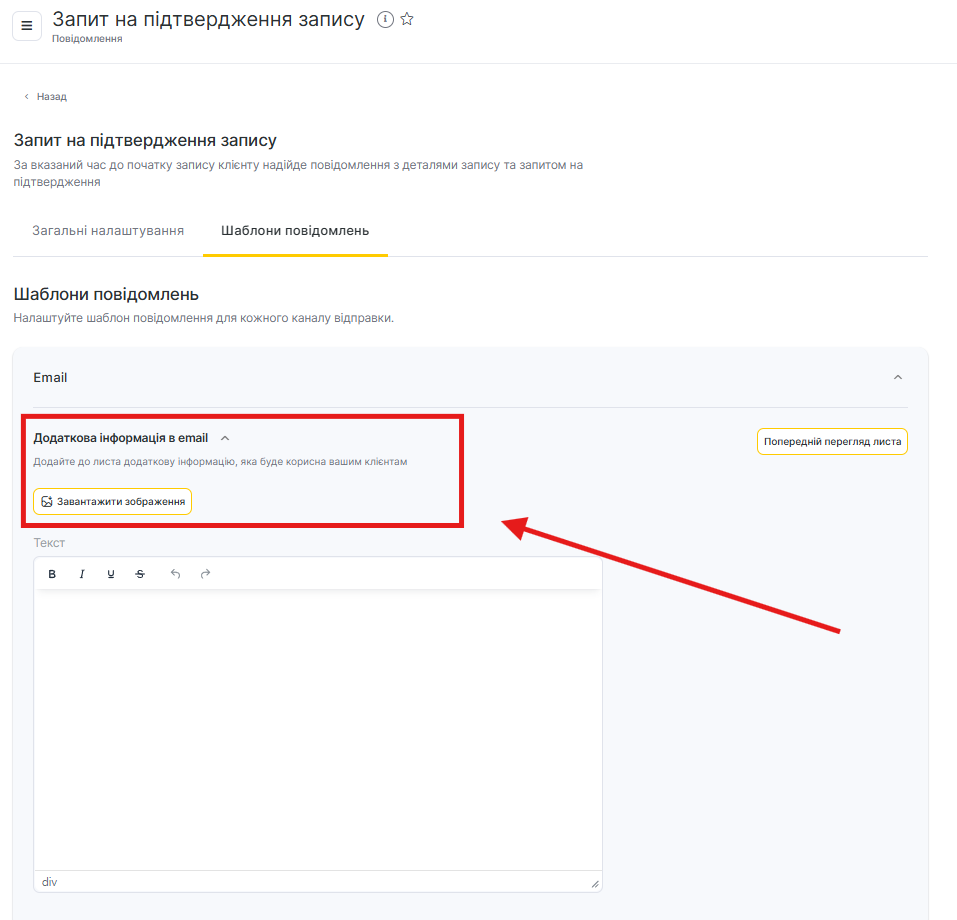Viewport: 957px width, 920px height.
Task: Collapse the Email section
Action: (898, 377)
